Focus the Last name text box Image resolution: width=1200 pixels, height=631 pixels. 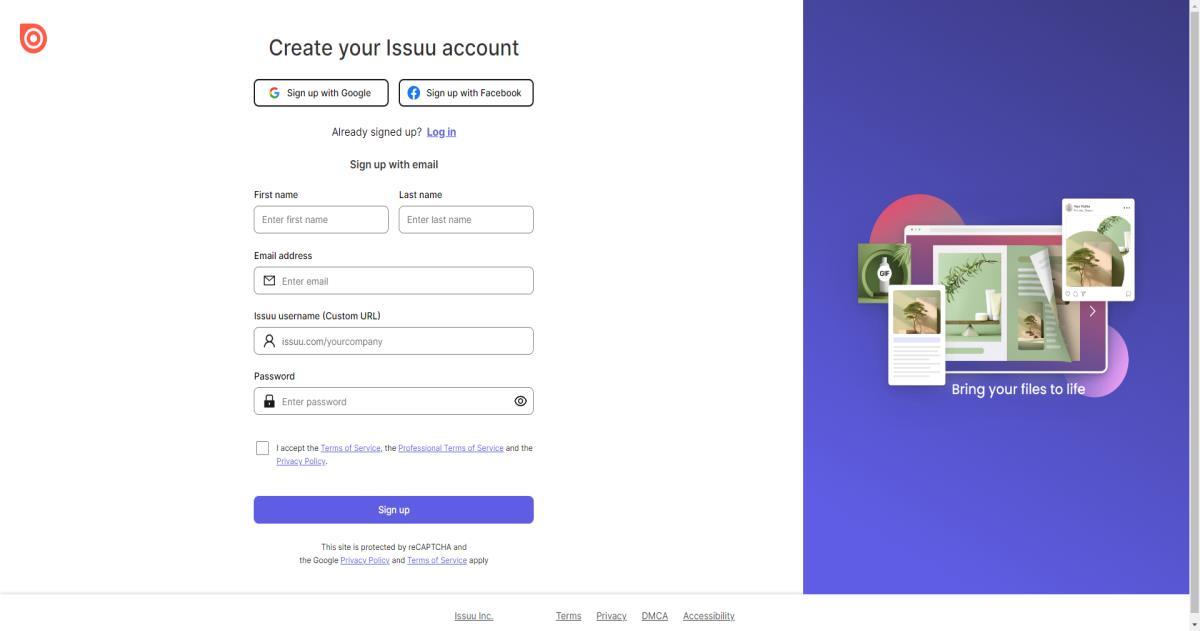(466, 220)
